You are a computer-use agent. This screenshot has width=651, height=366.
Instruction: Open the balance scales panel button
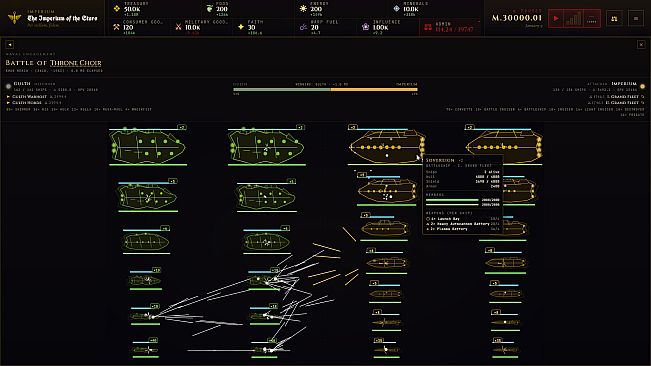(614, 18)
